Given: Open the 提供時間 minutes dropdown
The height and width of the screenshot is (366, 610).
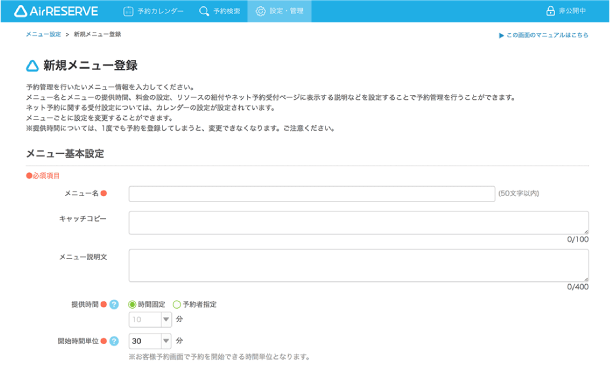Looking at the screenshot, I should click(x=150, y=319).
